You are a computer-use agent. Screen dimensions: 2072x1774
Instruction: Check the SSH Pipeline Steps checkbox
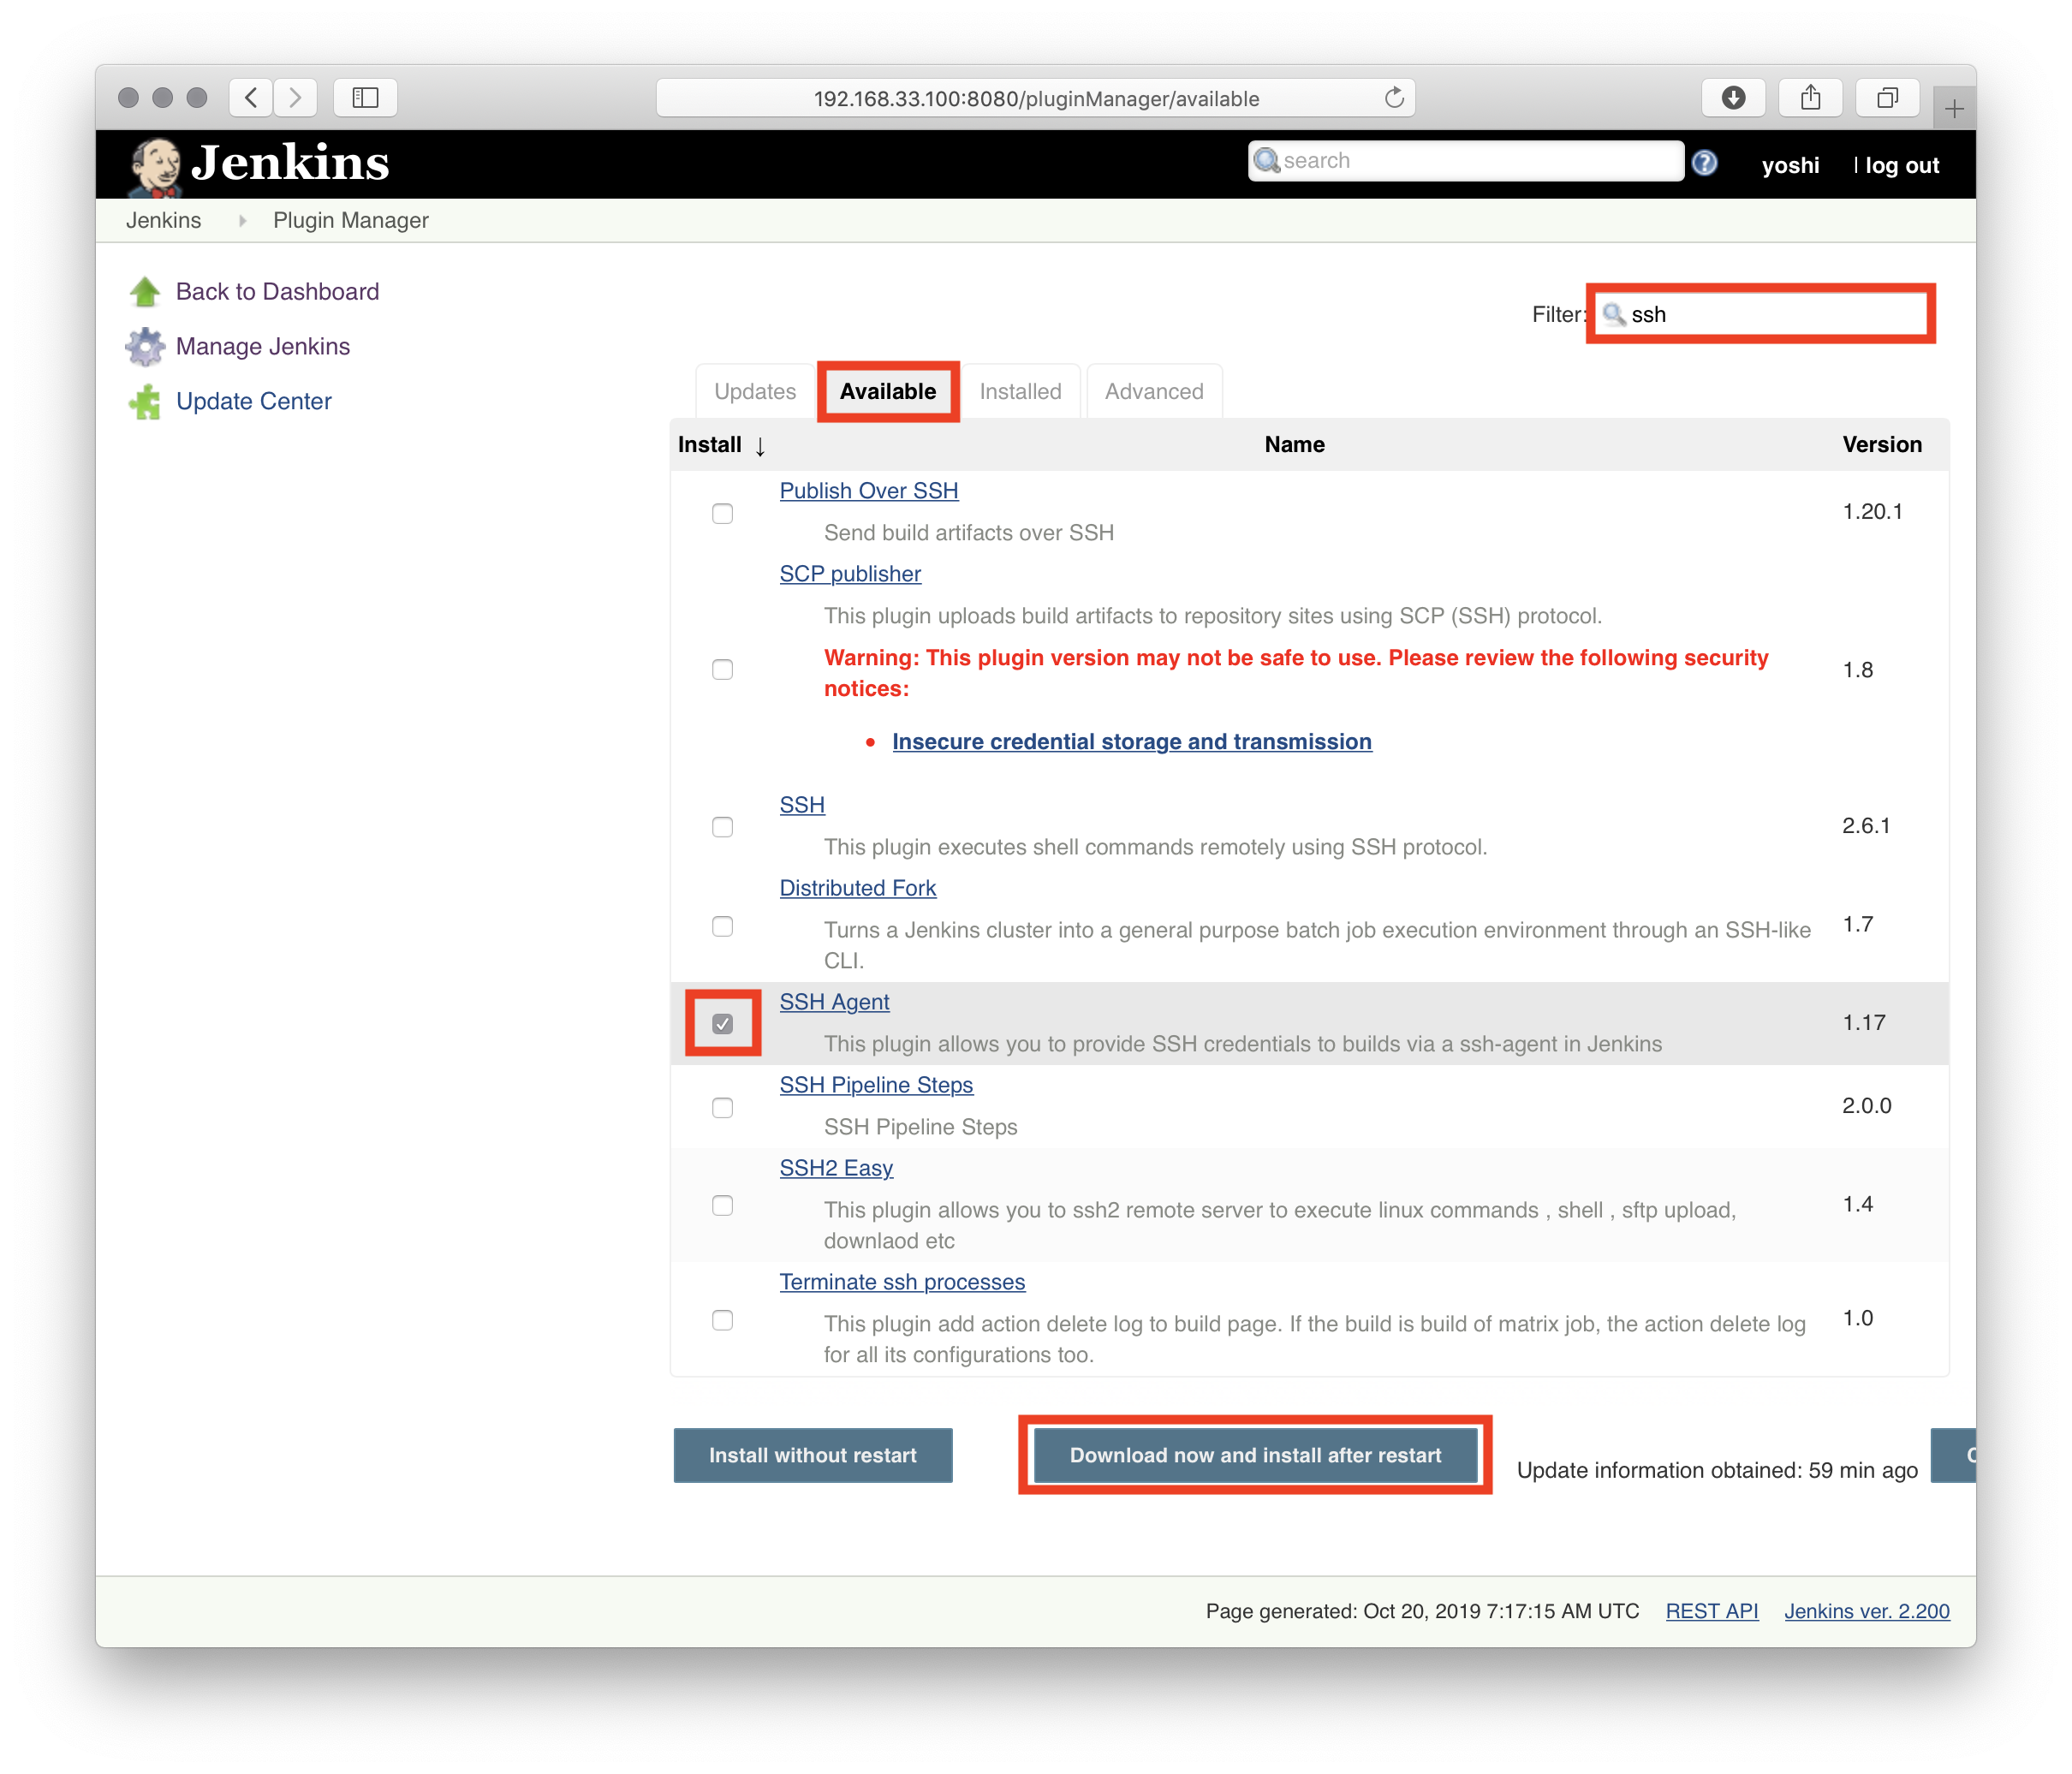pos(722,1108)
